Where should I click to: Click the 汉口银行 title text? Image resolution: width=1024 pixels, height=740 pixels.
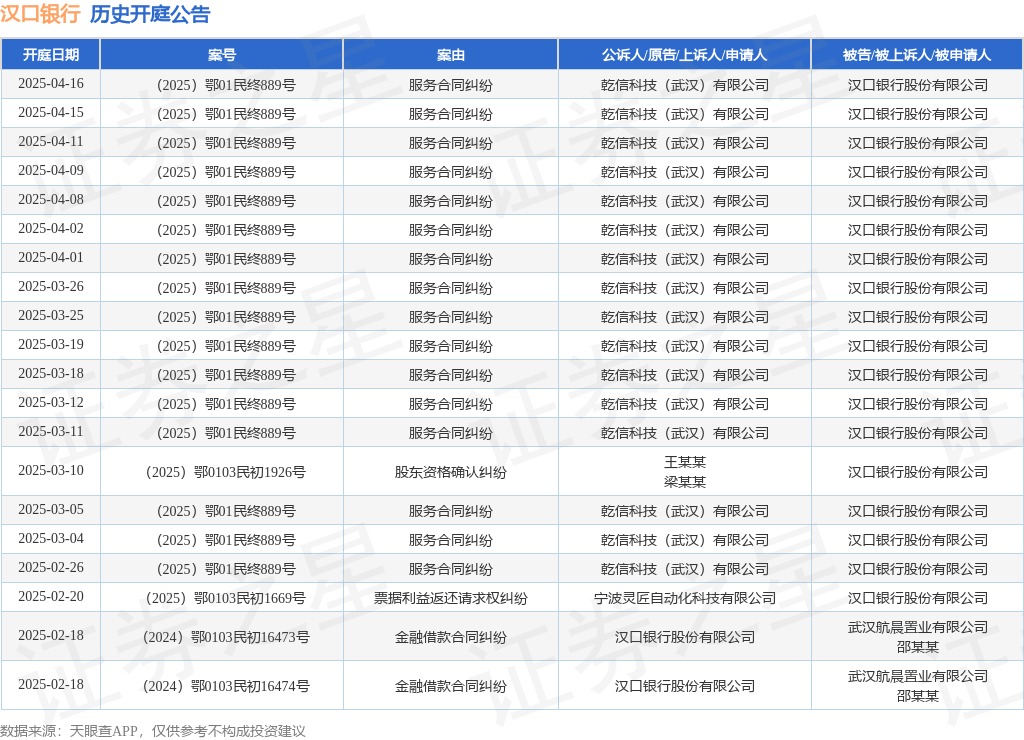pyautogui.click(x=40, y=14)
